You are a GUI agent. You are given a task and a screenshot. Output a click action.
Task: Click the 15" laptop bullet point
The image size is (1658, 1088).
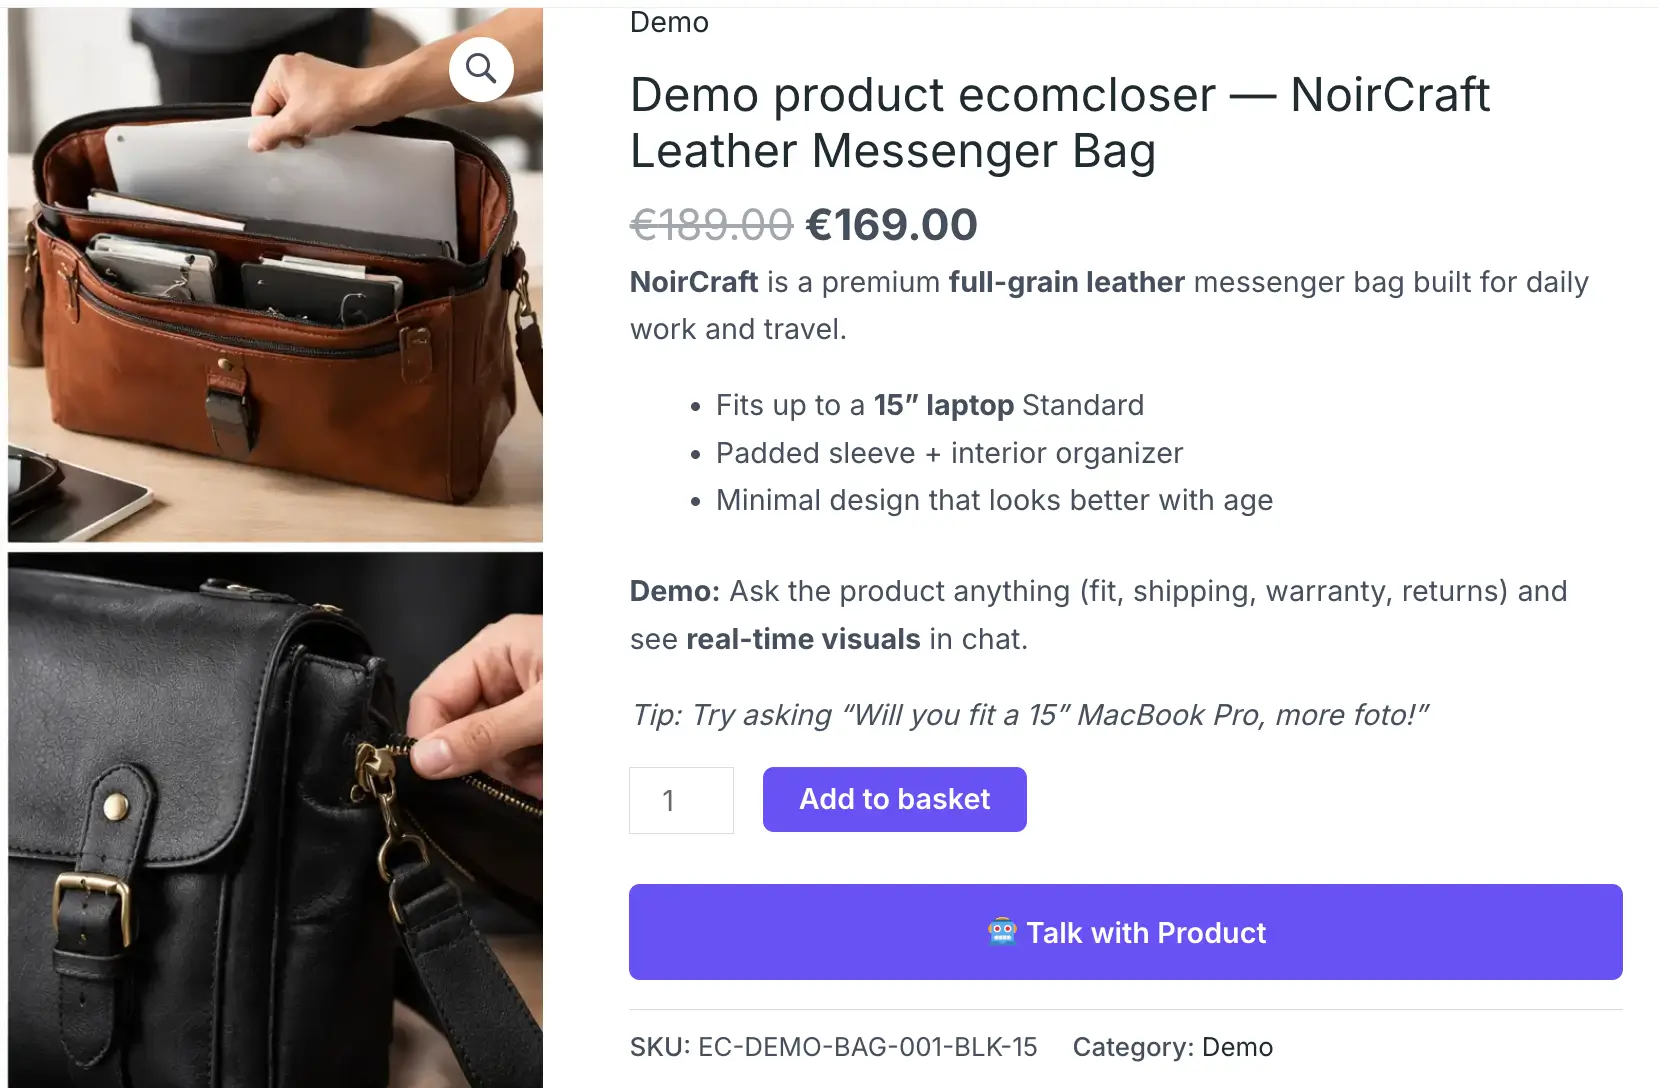tap(929, 405)
